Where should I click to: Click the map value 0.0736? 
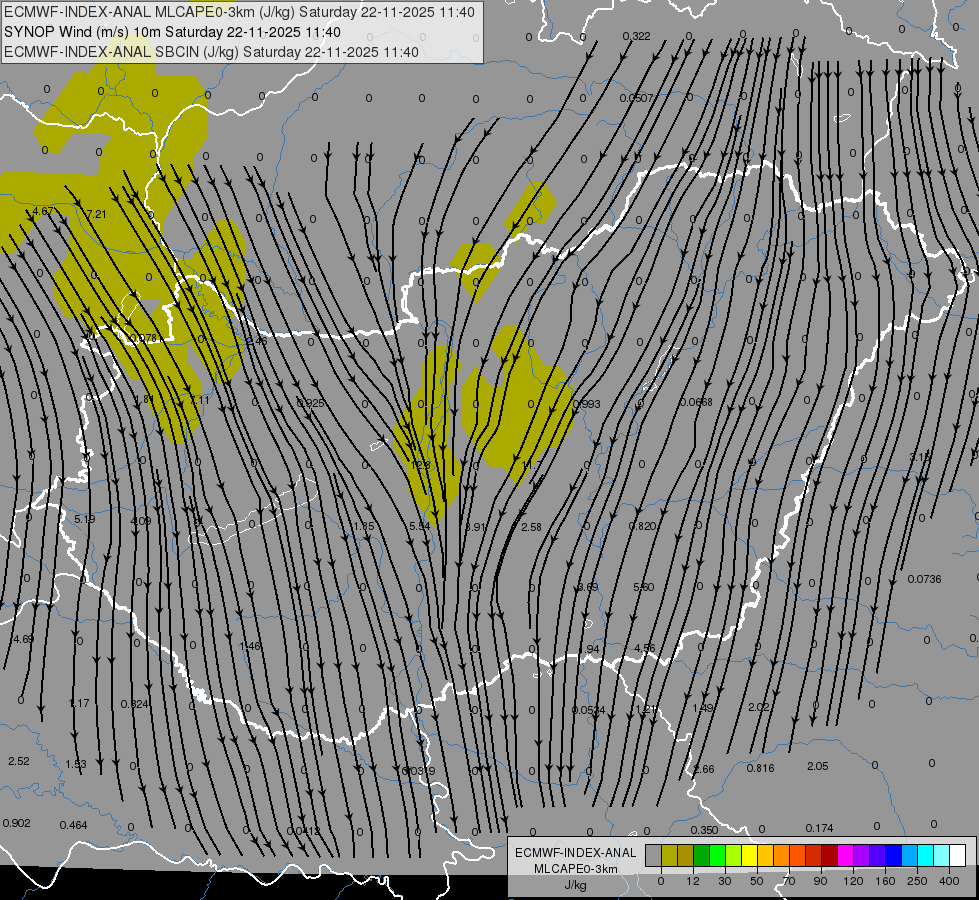[924, 579]
